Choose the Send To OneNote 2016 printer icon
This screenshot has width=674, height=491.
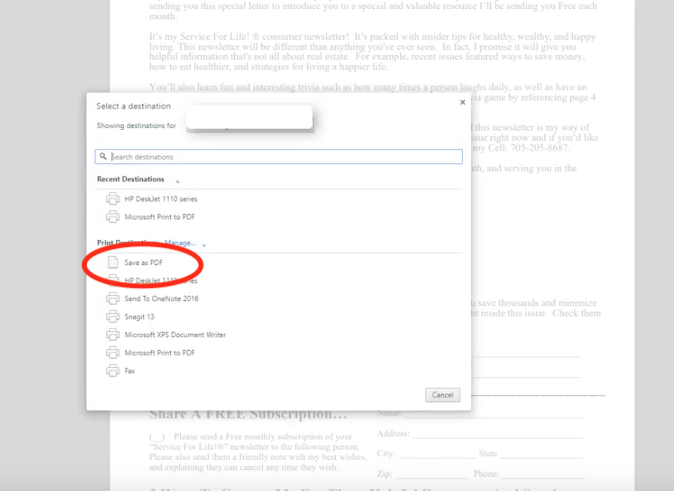point(112,299)
